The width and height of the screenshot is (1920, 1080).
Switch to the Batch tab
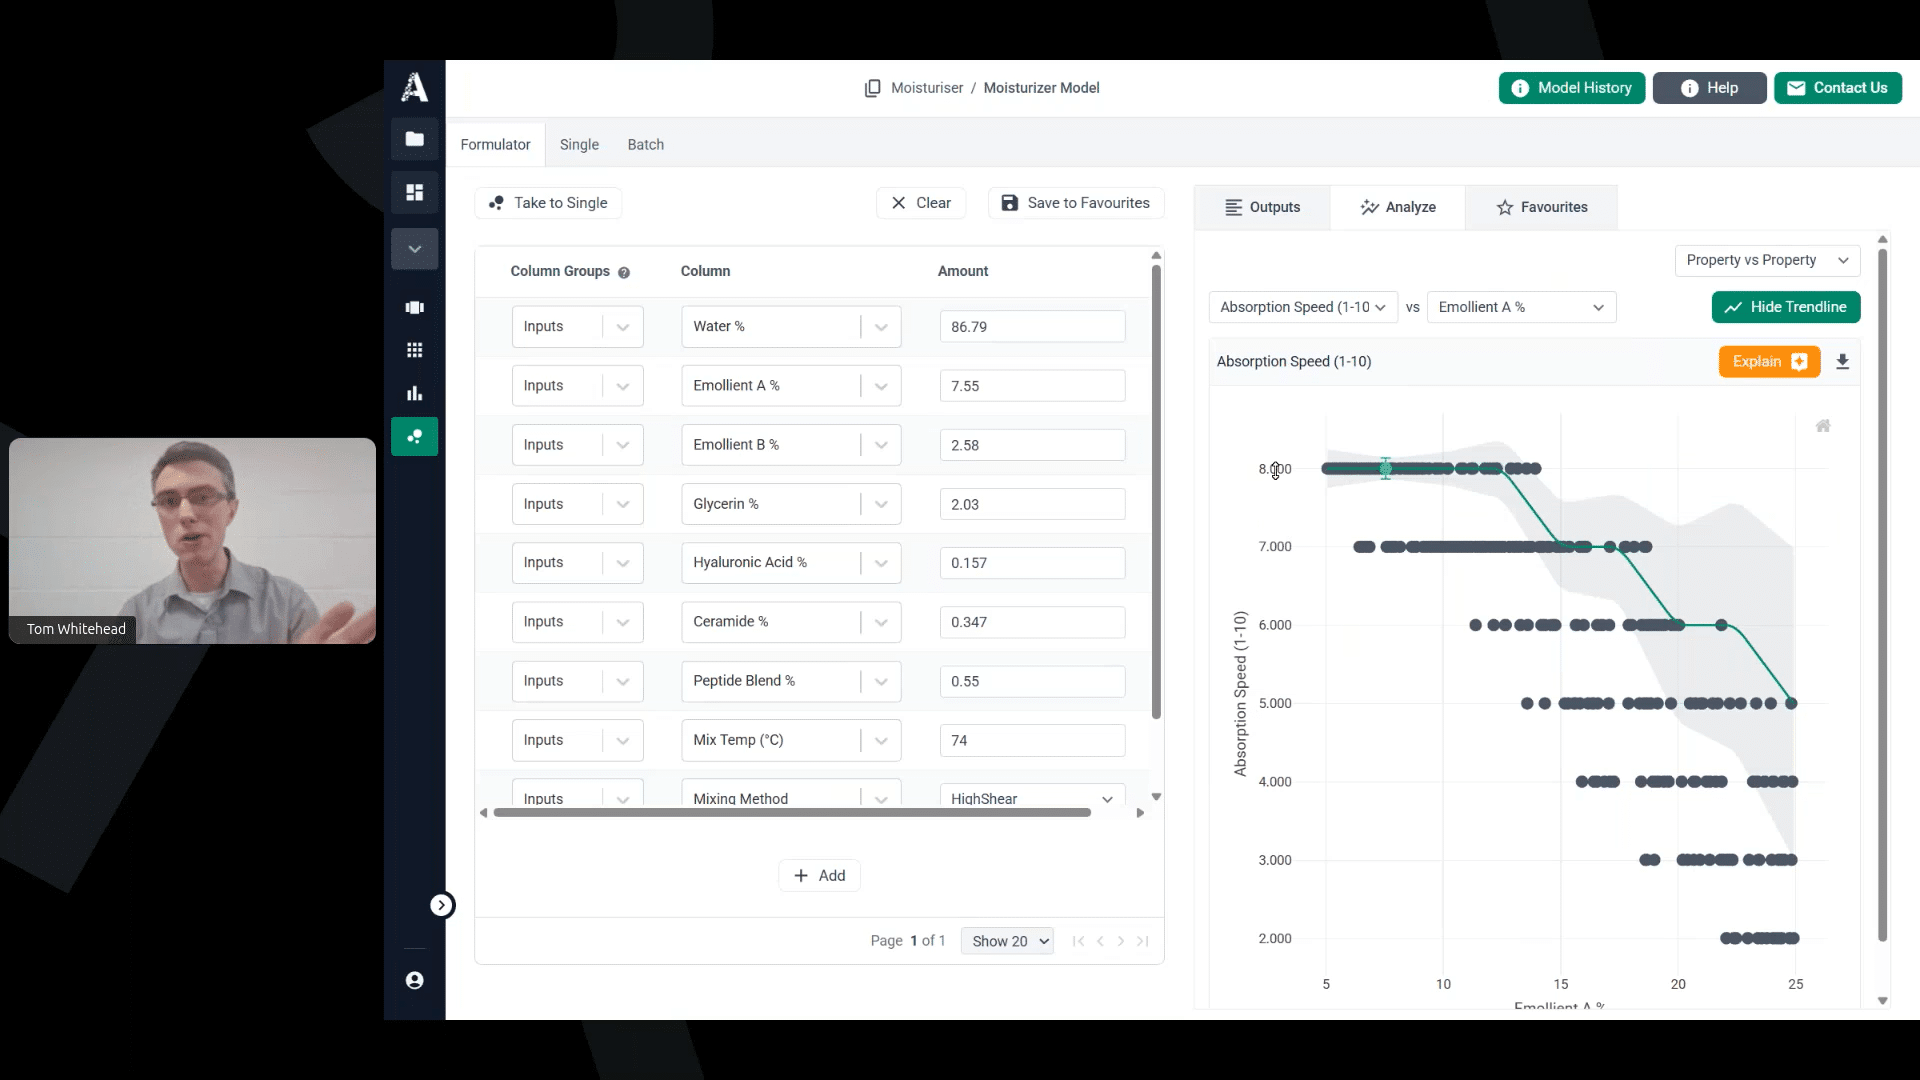645,144
